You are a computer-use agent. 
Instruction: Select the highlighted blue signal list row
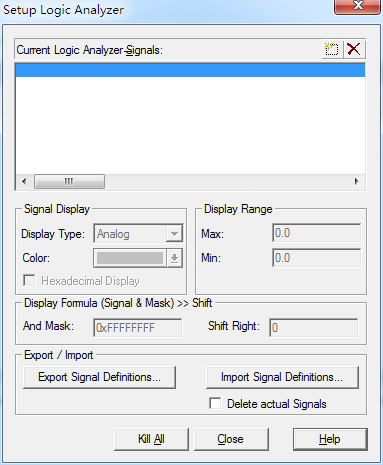190,70
